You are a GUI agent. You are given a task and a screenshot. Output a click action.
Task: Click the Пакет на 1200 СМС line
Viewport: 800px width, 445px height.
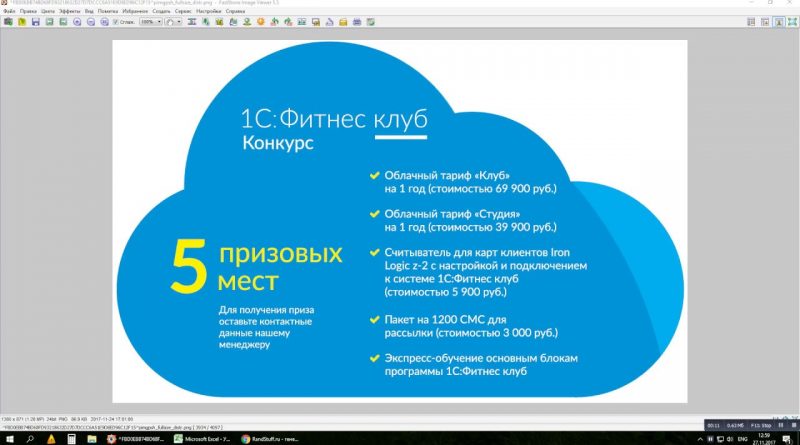[x=445, y=320]
